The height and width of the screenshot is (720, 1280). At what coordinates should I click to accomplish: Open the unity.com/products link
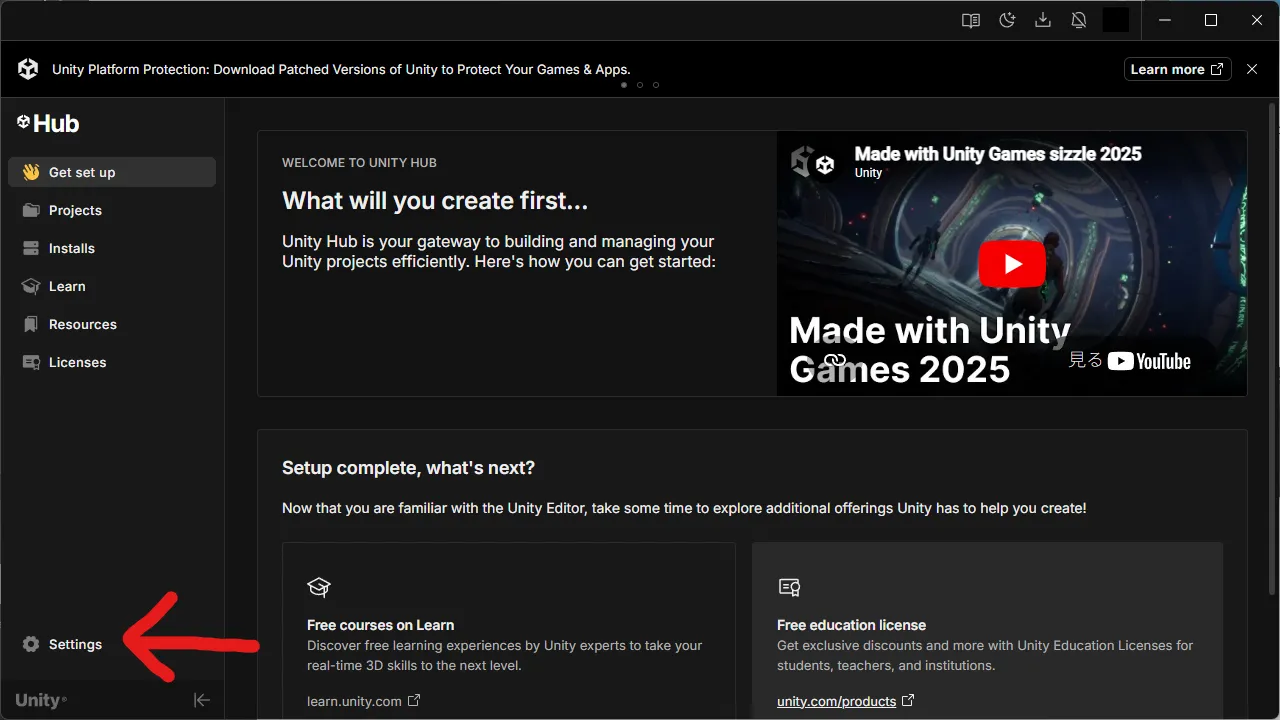(838, 701)
